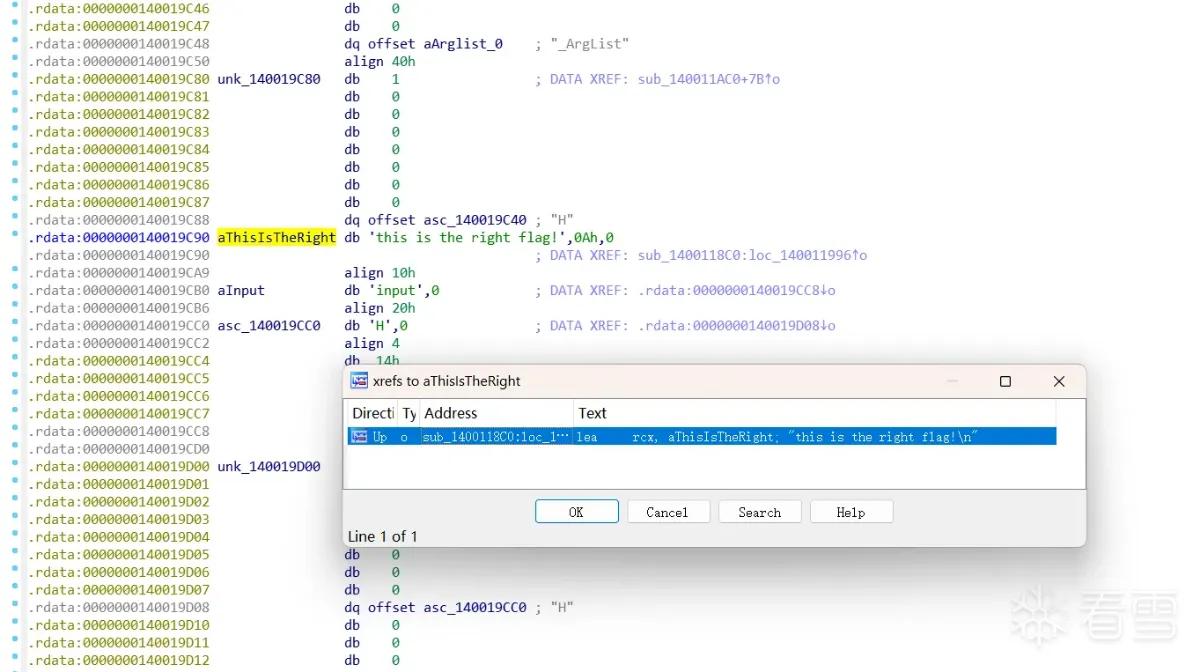The height and width of the screenshot is (672, 1200).
Task: Select the unk_140019D00 label
Action: (269, 467)
